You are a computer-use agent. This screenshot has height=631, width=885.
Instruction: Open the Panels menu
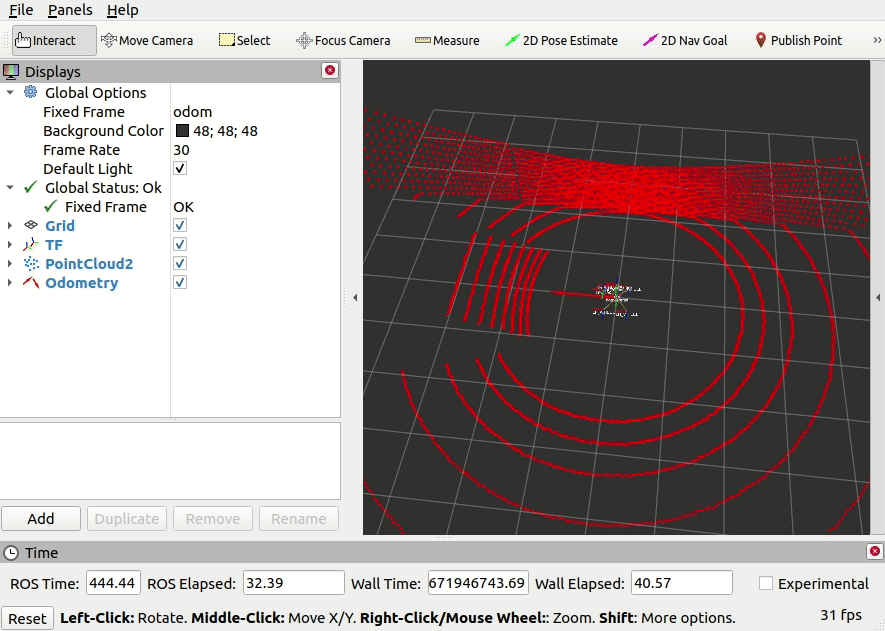[x=70, y=10]
